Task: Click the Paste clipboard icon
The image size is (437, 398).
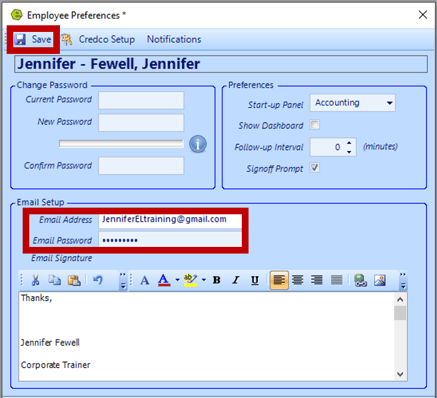Action: 74,280
